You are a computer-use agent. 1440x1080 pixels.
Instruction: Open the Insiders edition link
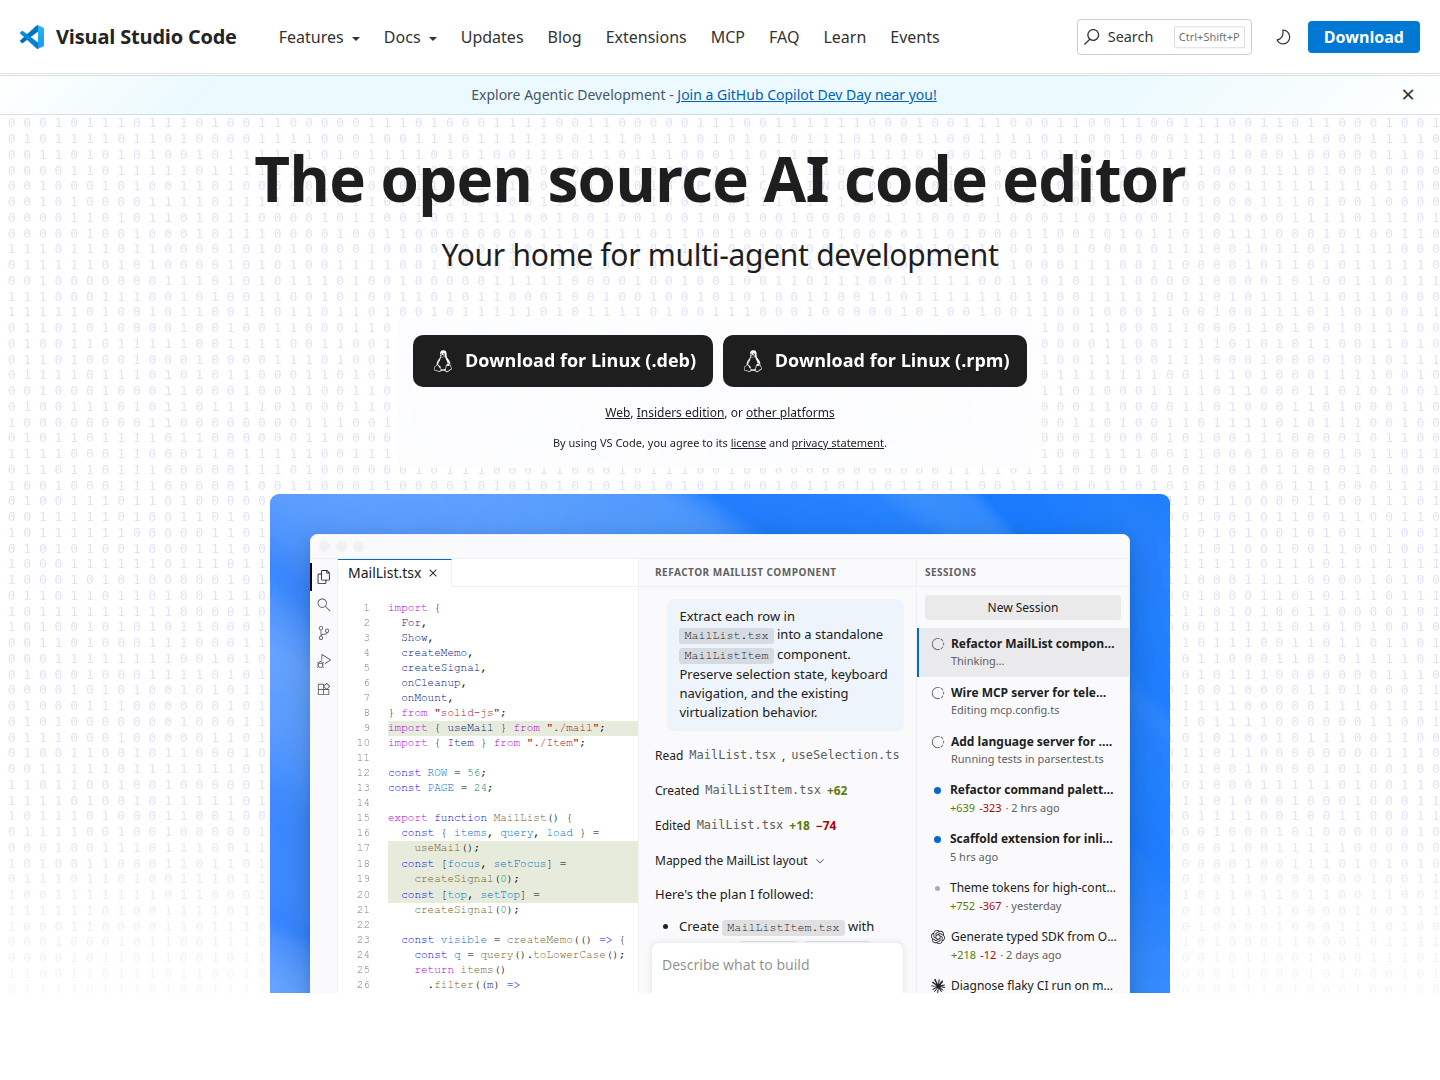pos(680,413)
